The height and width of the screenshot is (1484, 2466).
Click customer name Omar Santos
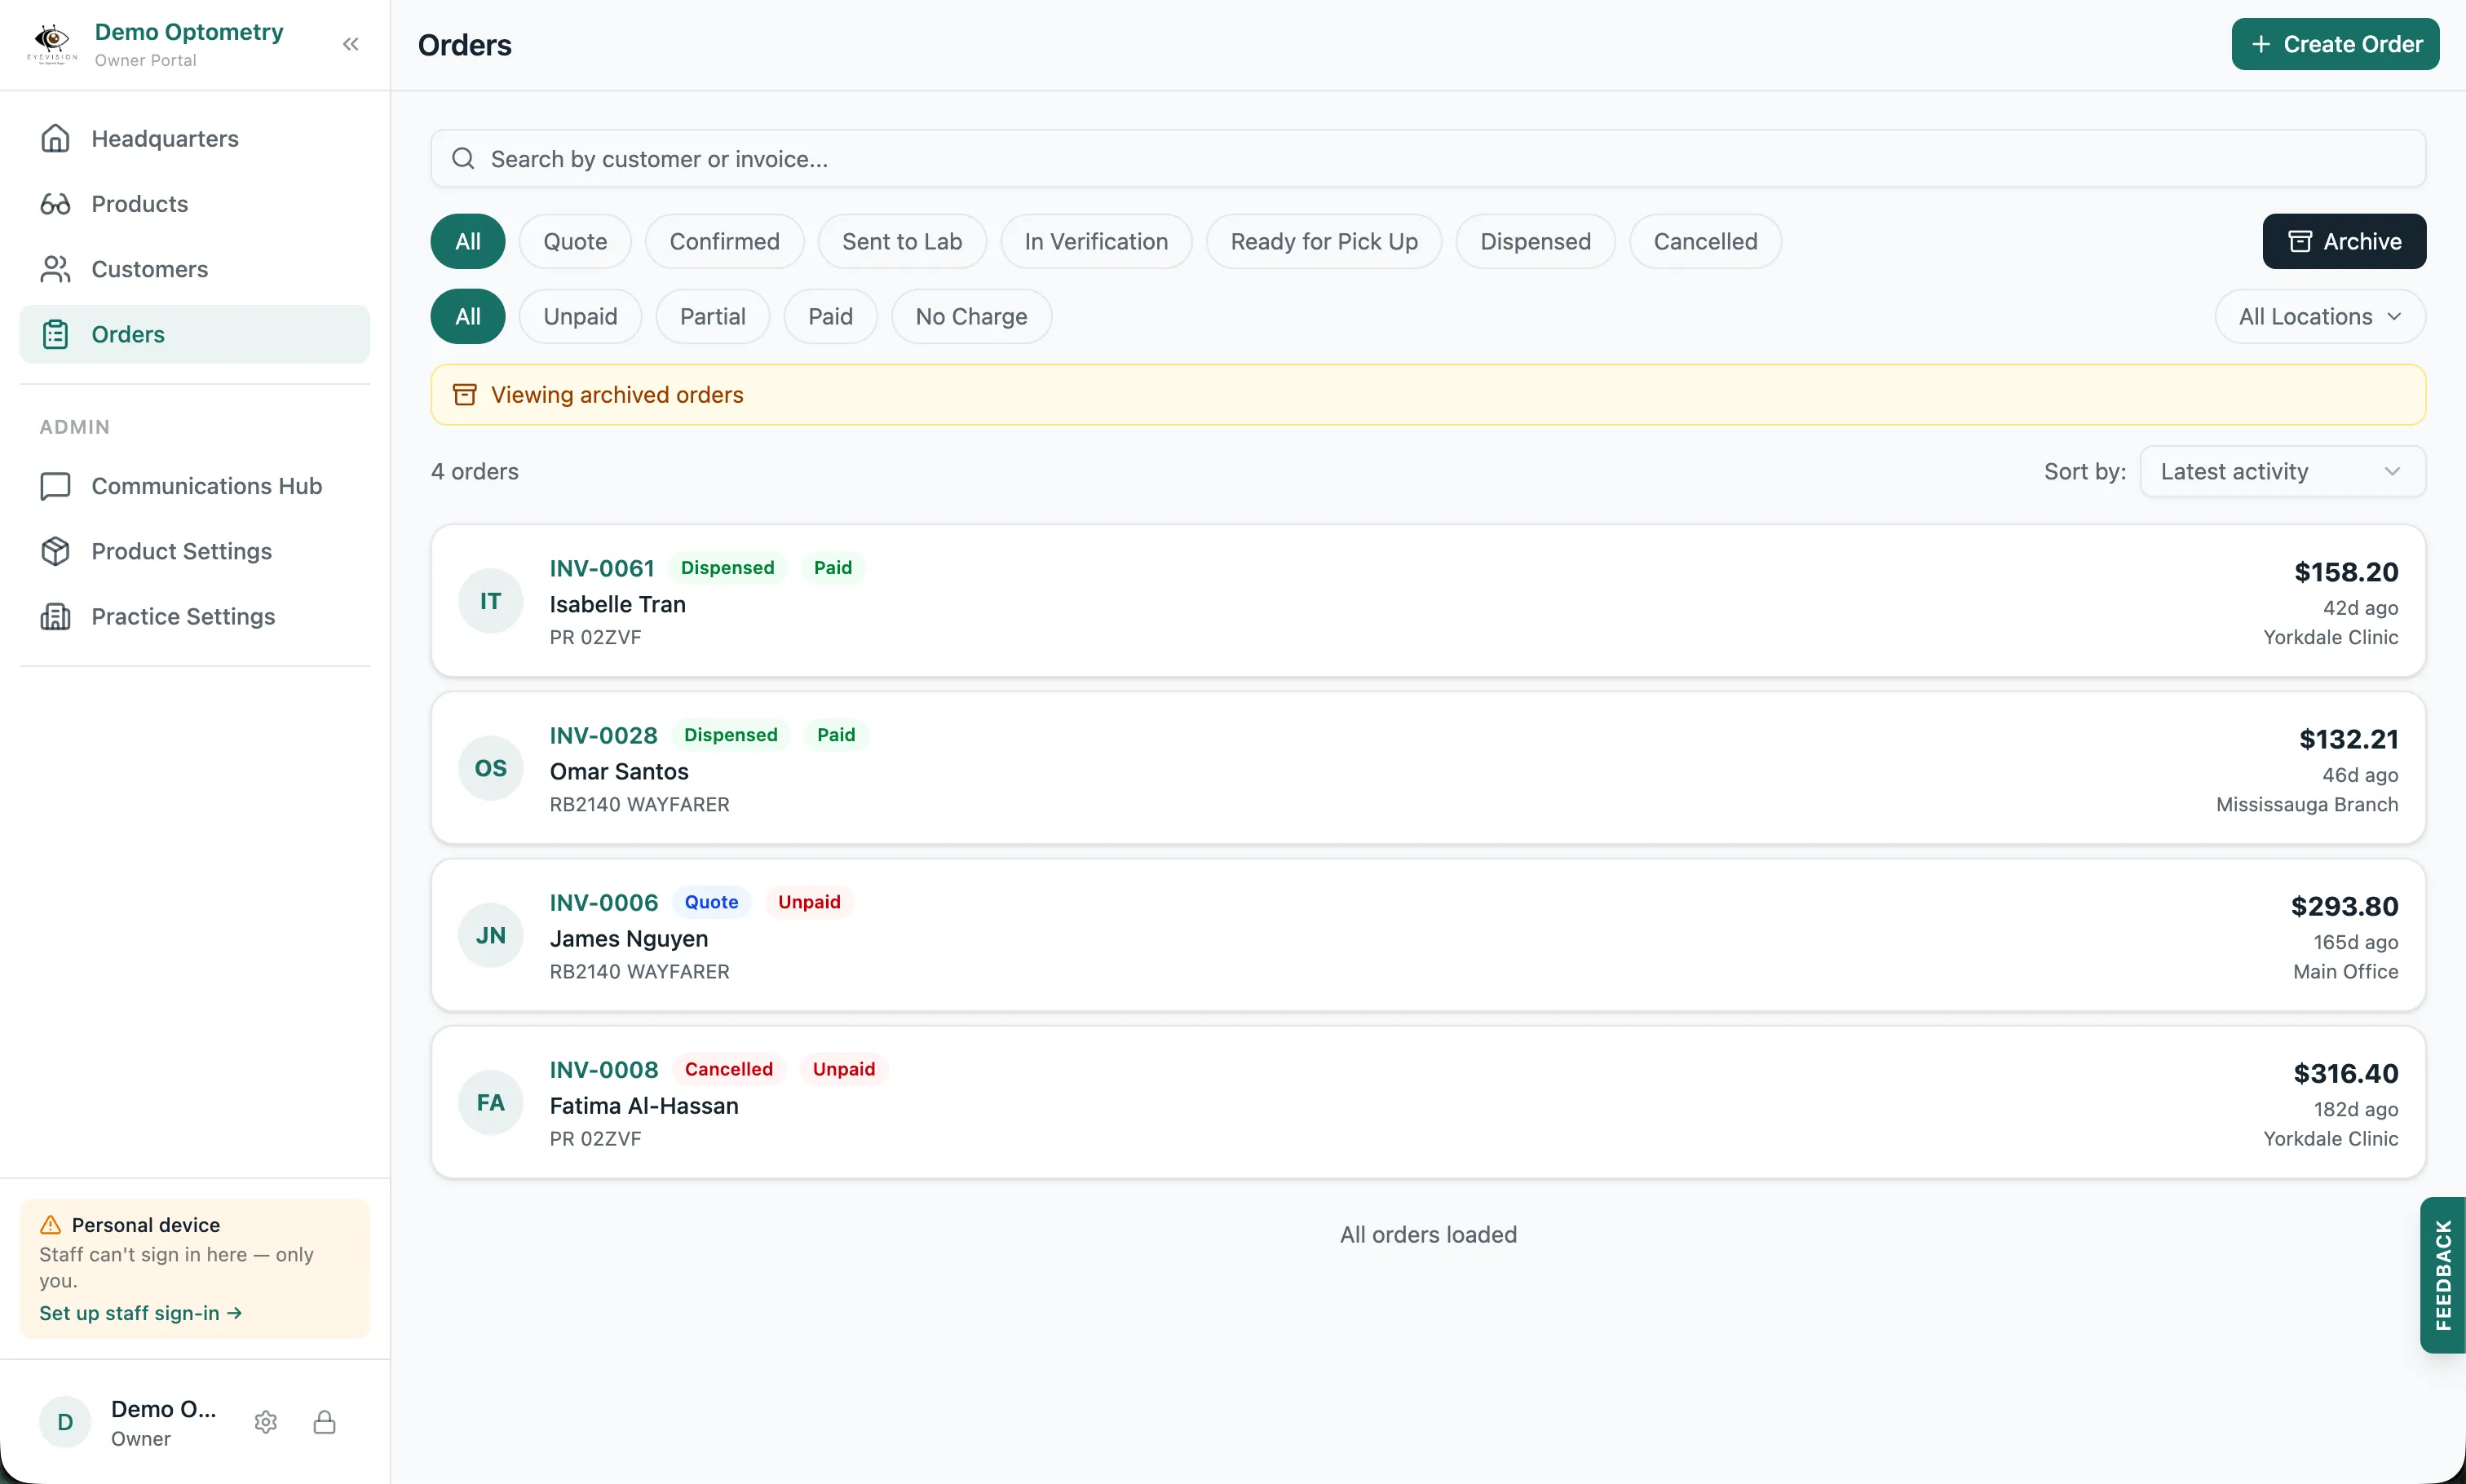[x=618, y=771]
